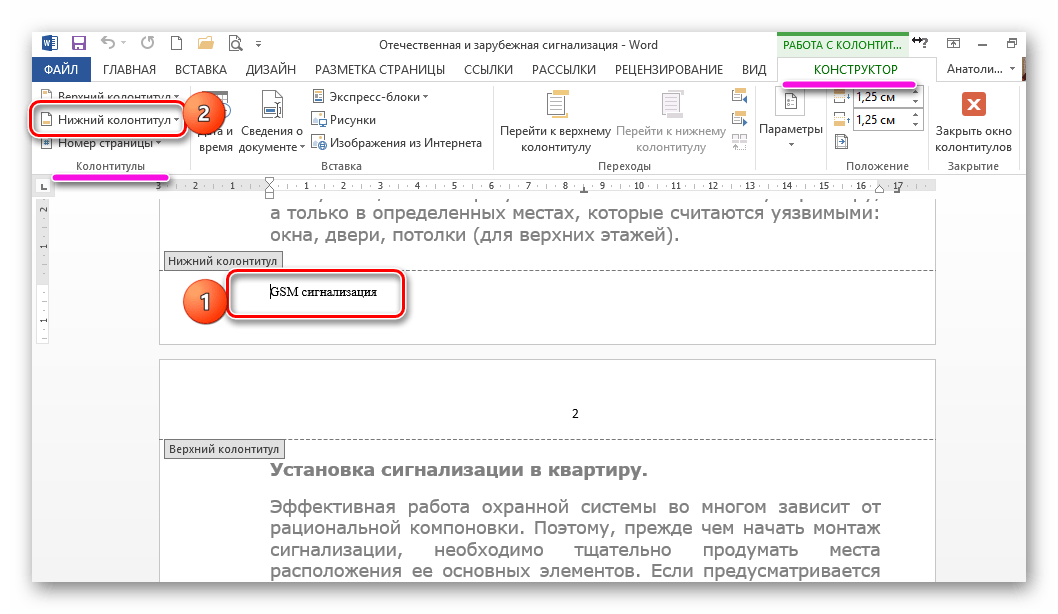The image size is (1058, 614).
Task: Click the Previous section icon in Переходы
Action: tap(740, 97)
